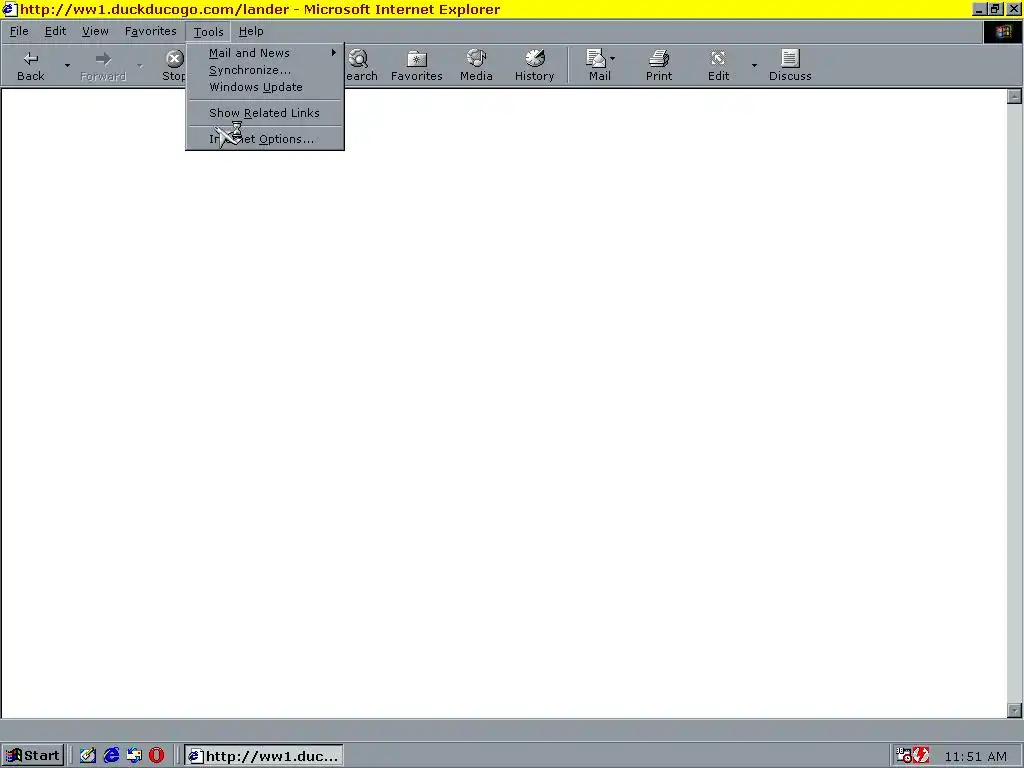Open the Back button history dropdown arrow

[67, 65]
